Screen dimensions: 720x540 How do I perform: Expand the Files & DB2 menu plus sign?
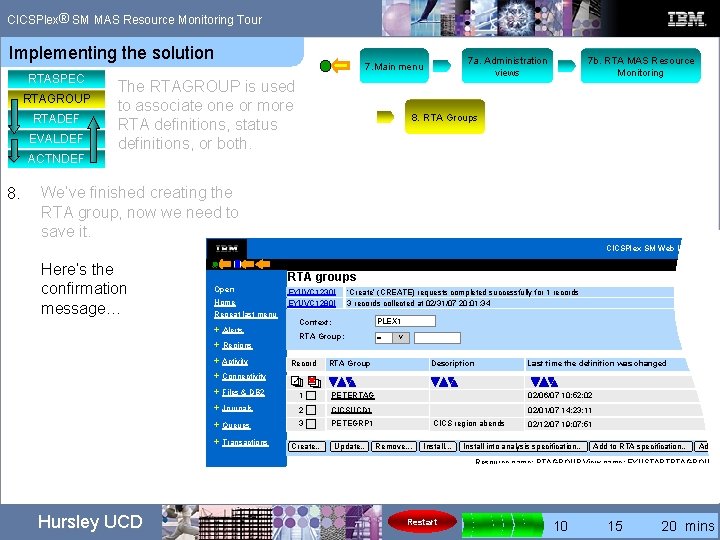click(217, 392)
